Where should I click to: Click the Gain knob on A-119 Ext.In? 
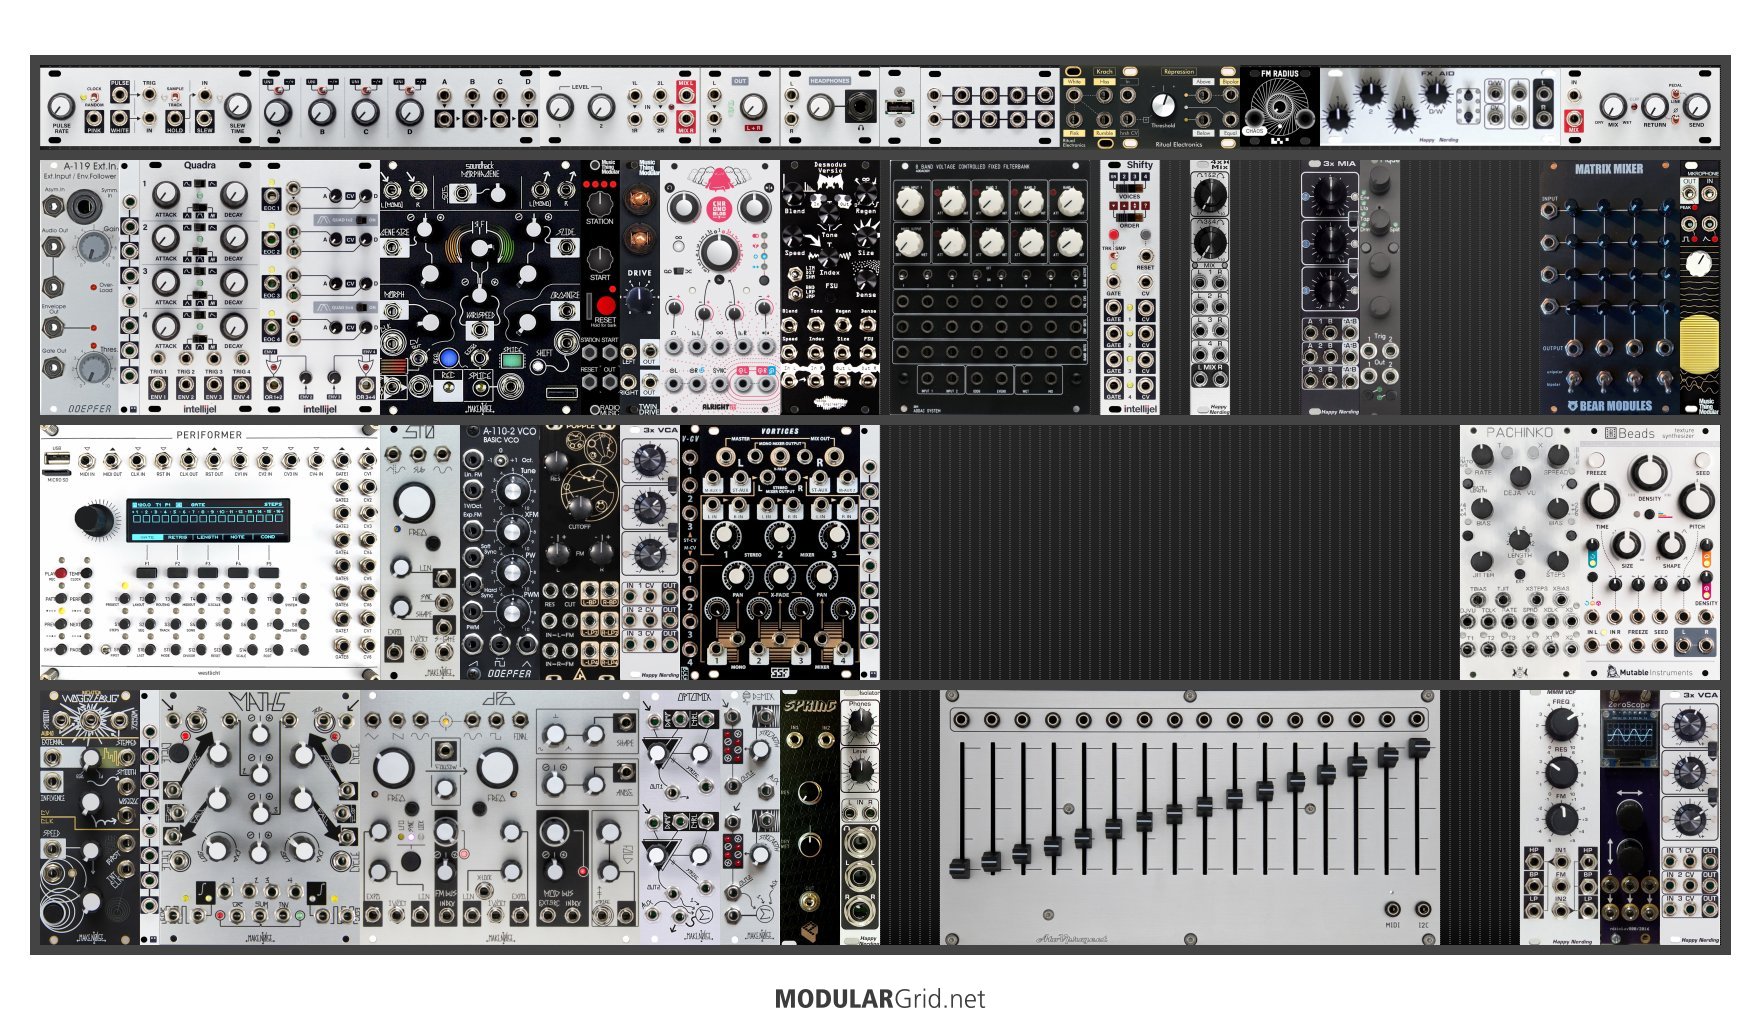coord(93,246)
